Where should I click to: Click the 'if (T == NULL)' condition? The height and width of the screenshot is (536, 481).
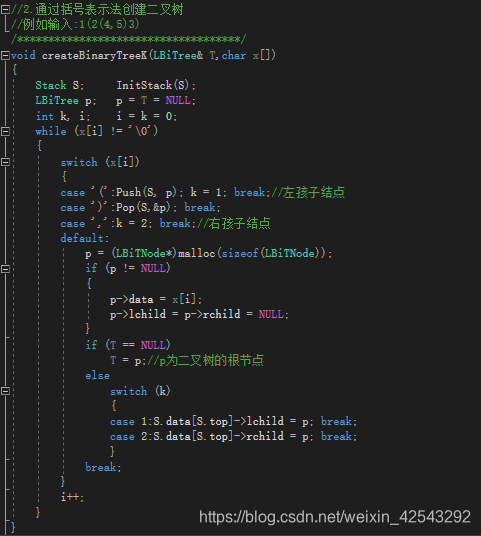pos(128,345)
